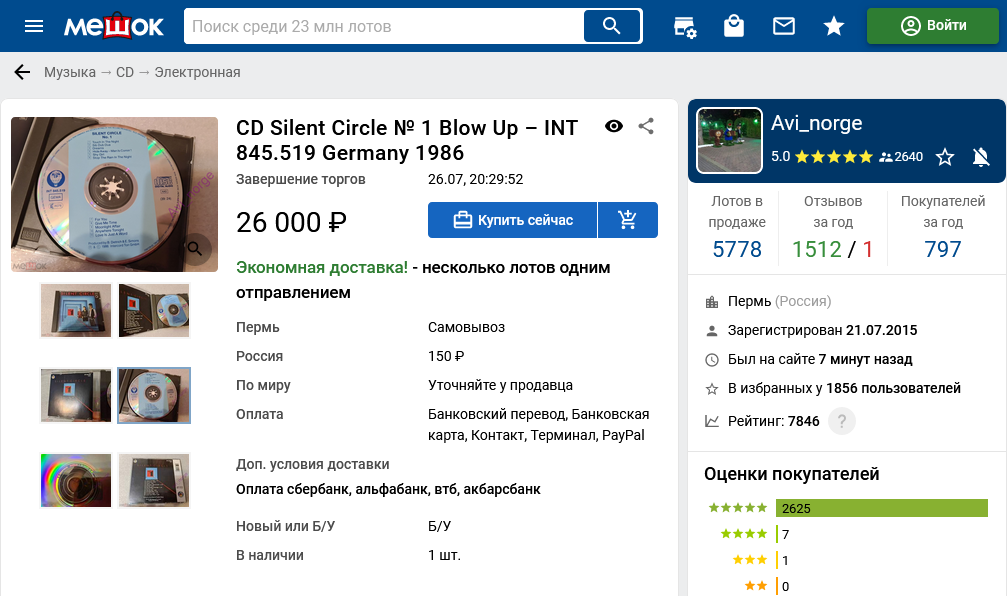Click Б/У condition value
The image size is (1007, 596).
[x=440, y=526]
